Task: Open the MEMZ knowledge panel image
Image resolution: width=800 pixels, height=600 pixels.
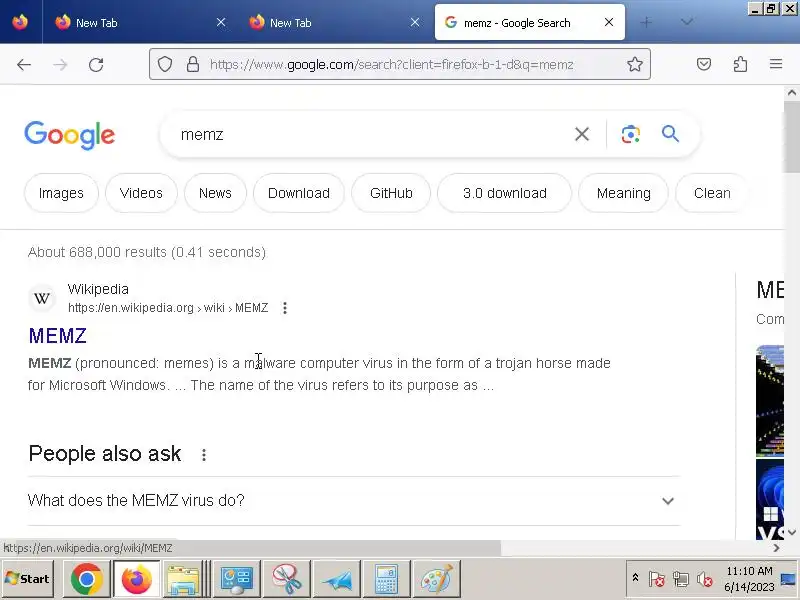Action: coord(770,401)
